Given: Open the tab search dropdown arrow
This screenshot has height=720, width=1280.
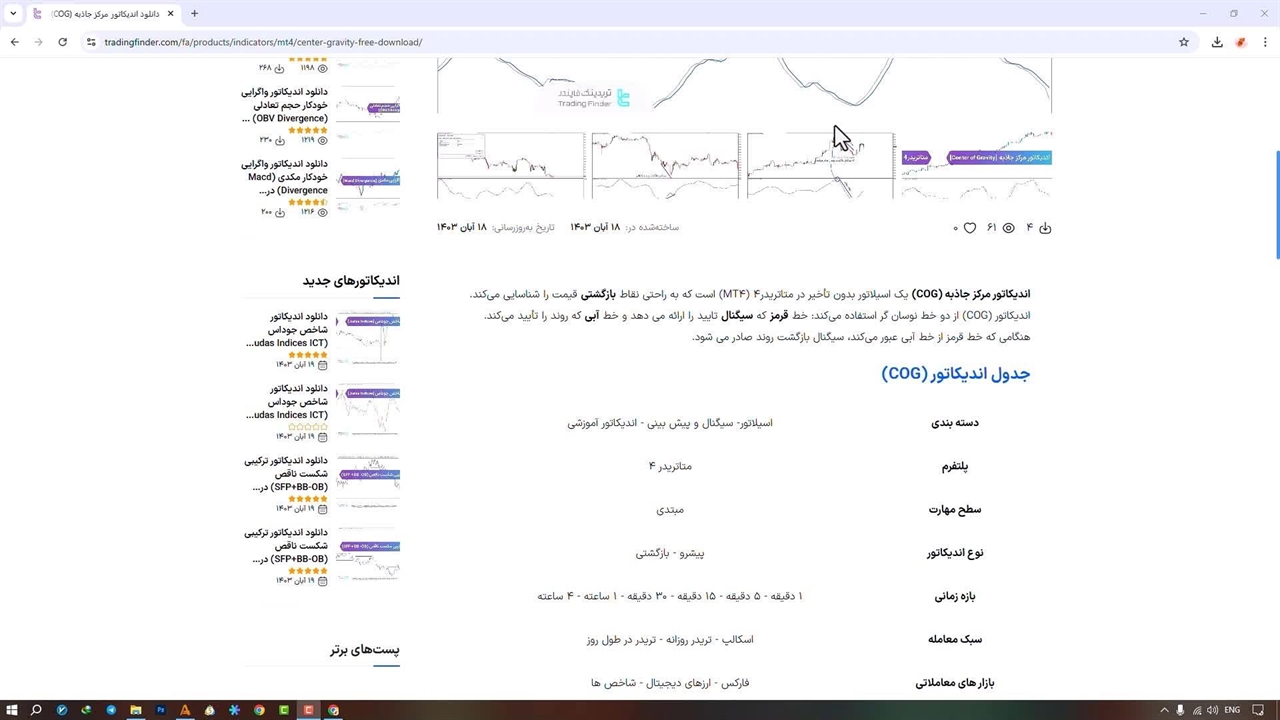Looking at the screenshot, I should pos(13,13).
